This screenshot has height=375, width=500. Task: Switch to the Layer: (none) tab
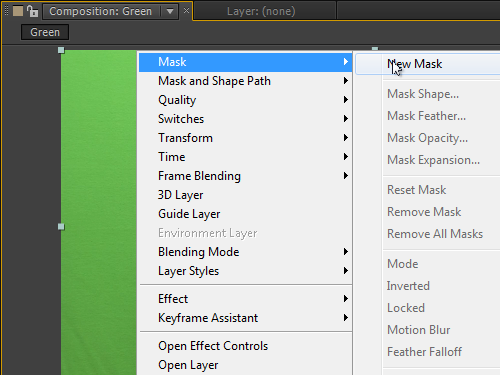click(261, 11)
